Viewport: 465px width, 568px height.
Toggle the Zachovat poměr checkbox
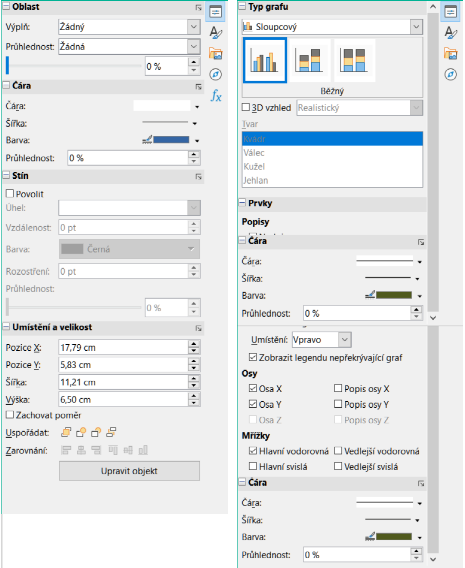pyautogui.click(x=10, y=414)
